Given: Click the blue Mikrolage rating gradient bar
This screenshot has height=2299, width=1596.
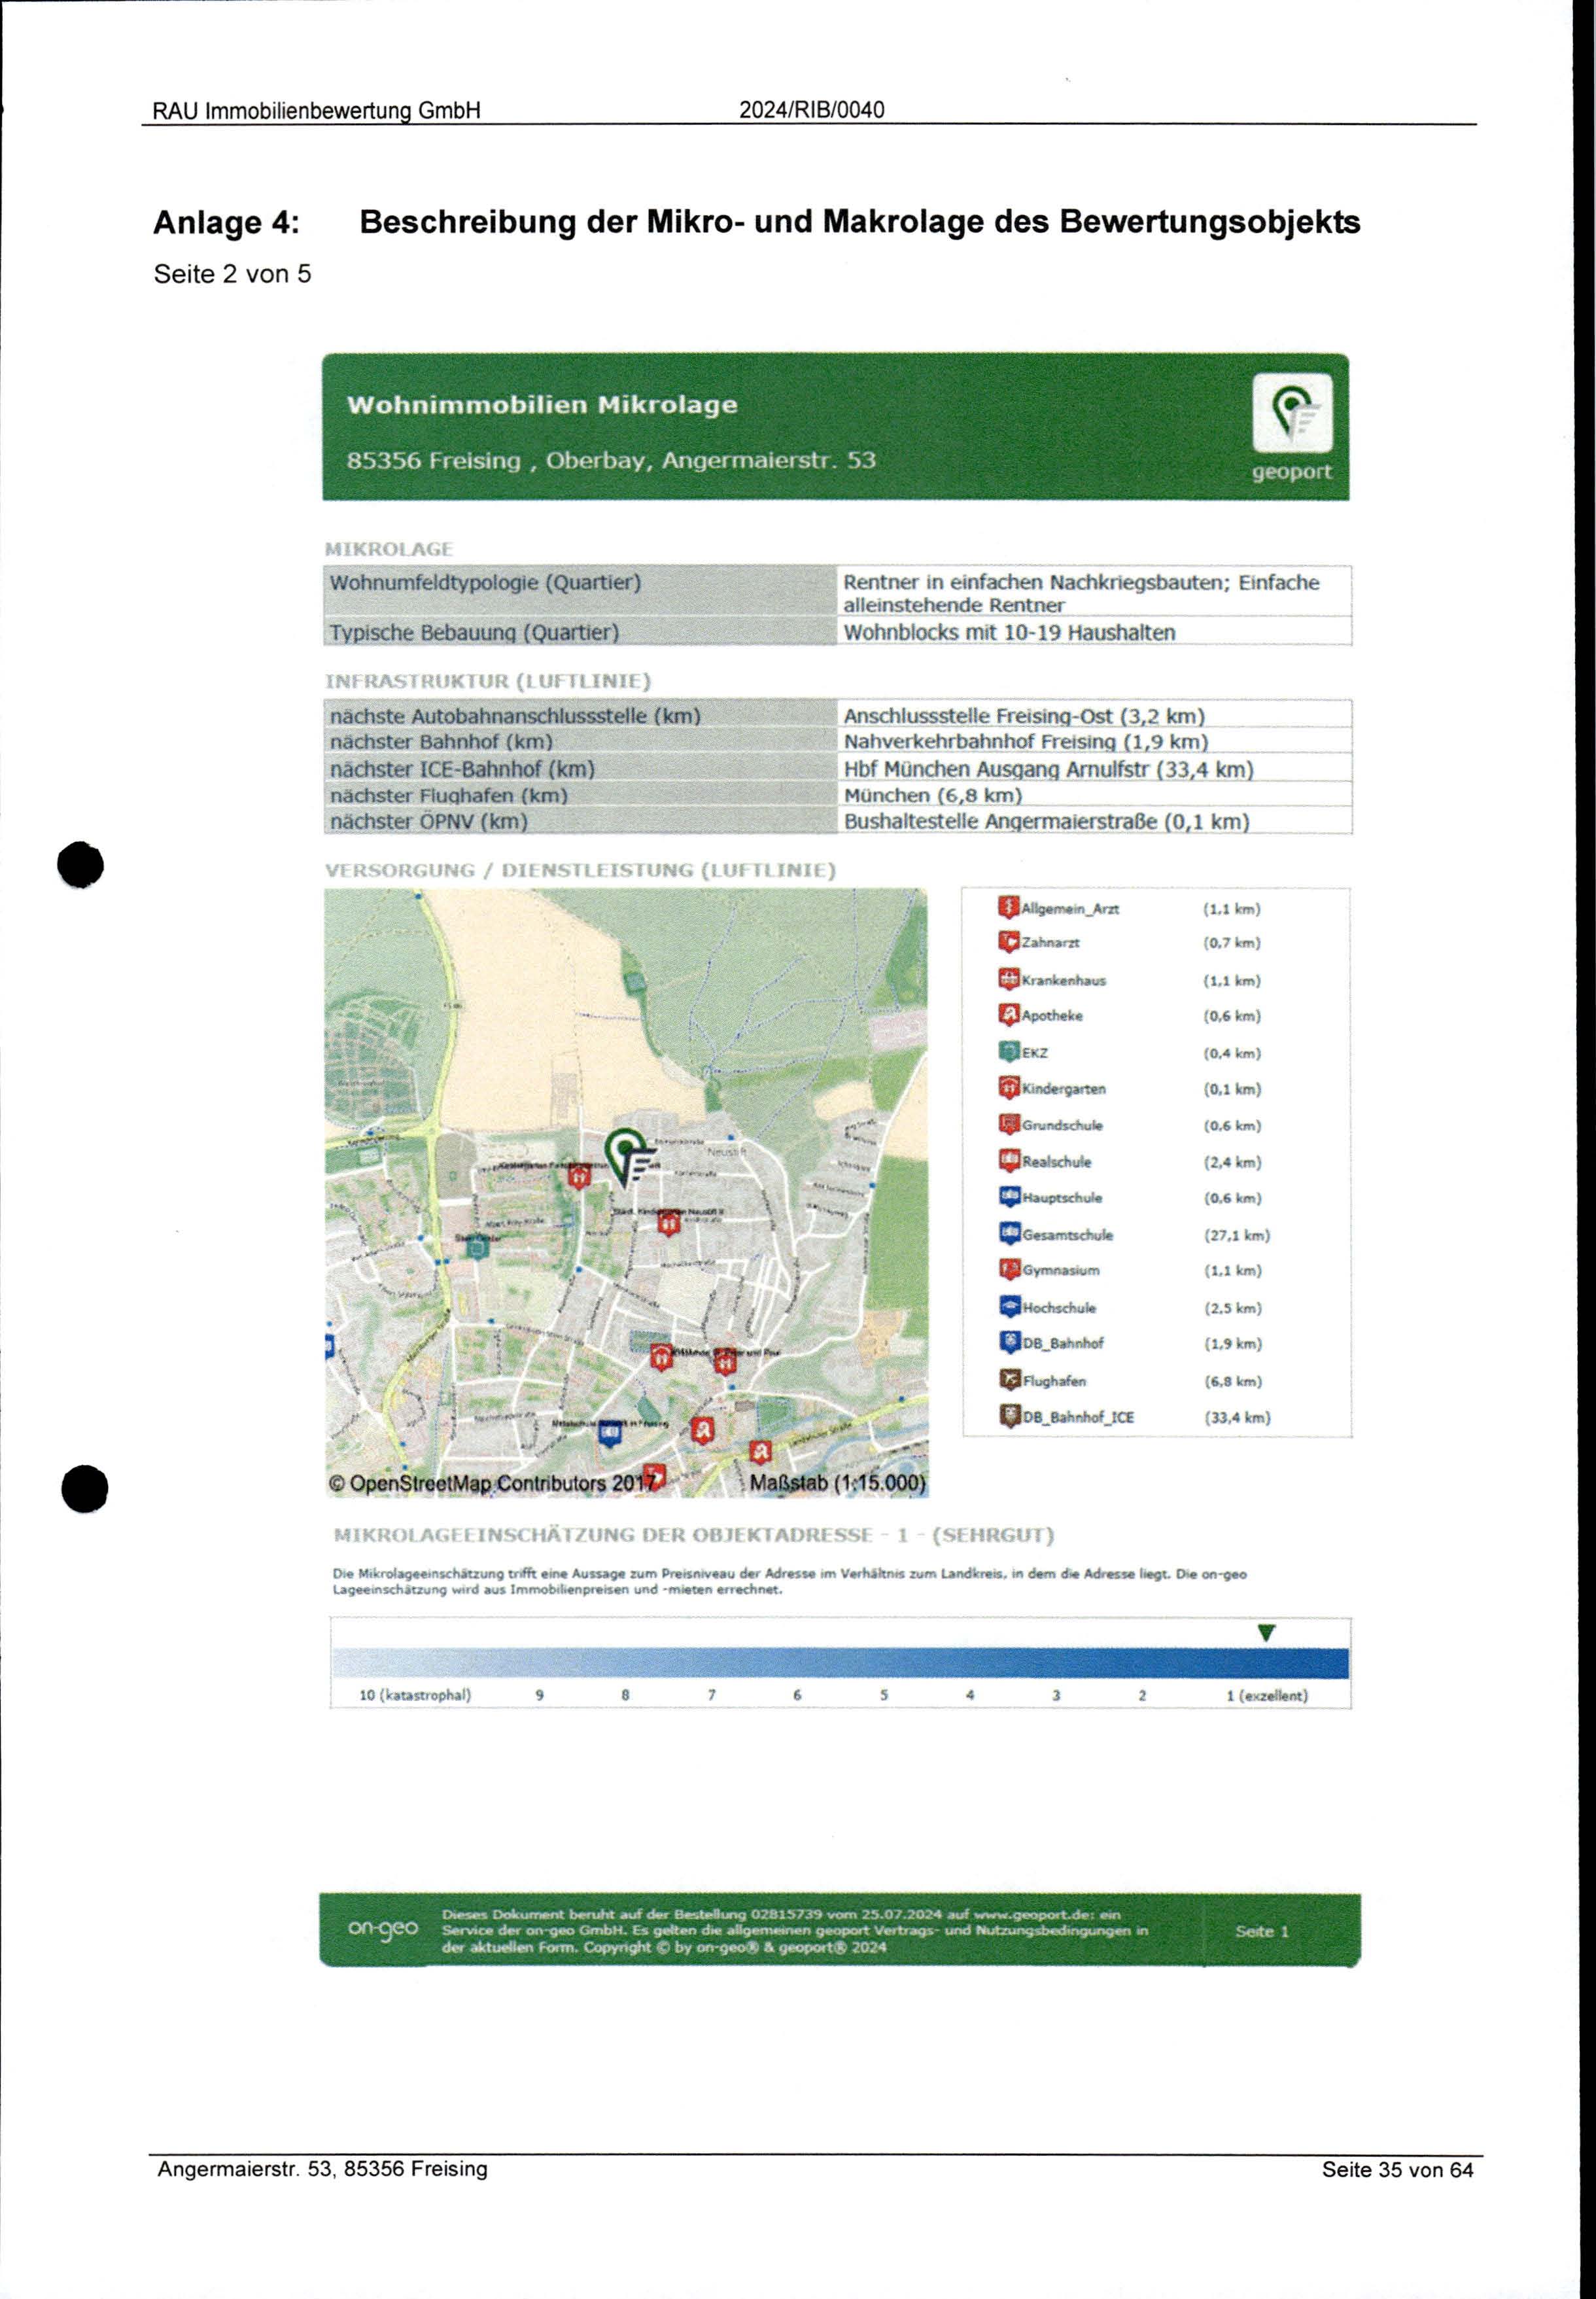Looking at the screenshot, I should tap(840, 1663).
